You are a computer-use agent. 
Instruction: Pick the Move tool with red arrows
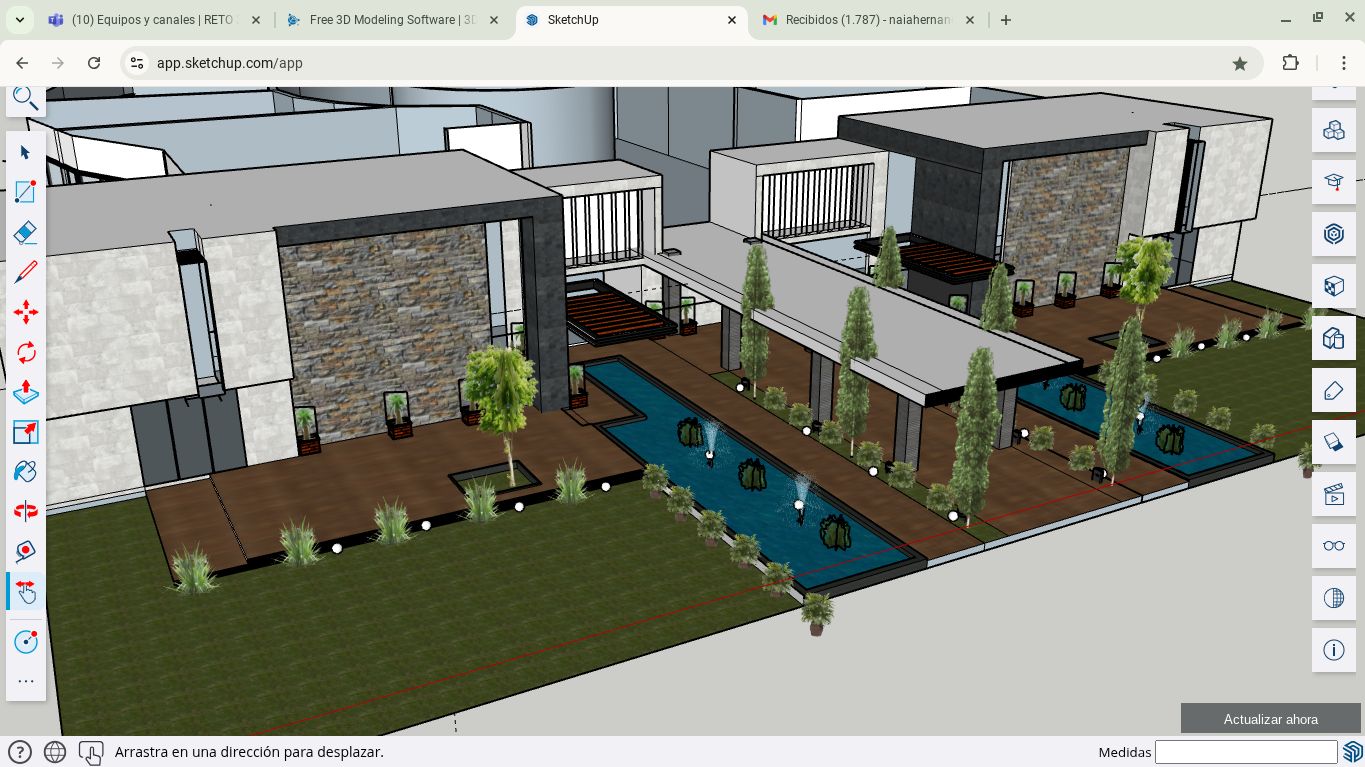click(x=25, y=312)
